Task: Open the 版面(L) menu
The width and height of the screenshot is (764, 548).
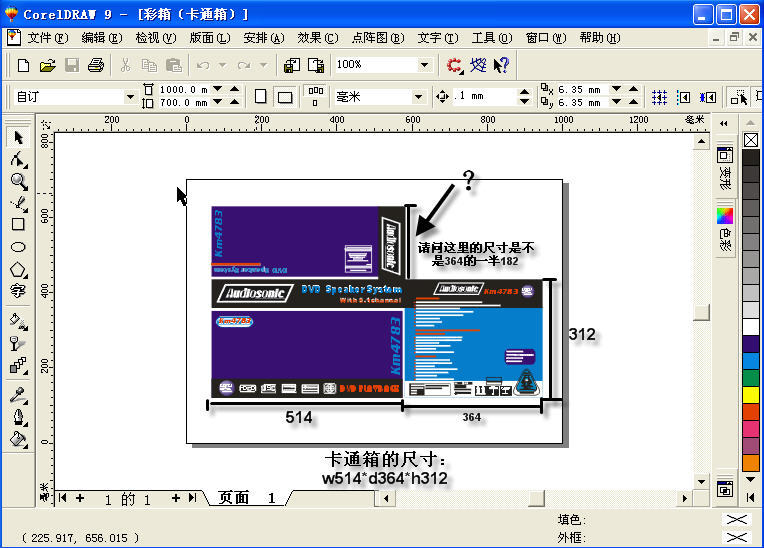Action: coord(210,38)
